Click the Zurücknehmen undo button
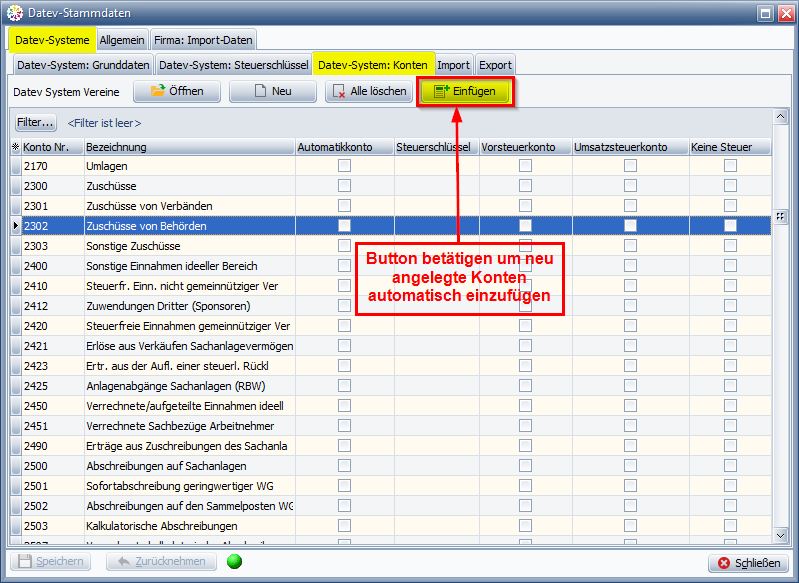This screenshot has width=799, height=583. tap(162, 562)
